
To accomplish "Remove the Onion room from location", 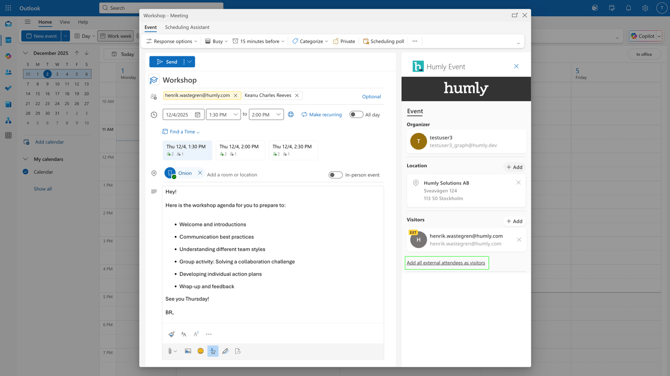I will (x=200, y=173).
